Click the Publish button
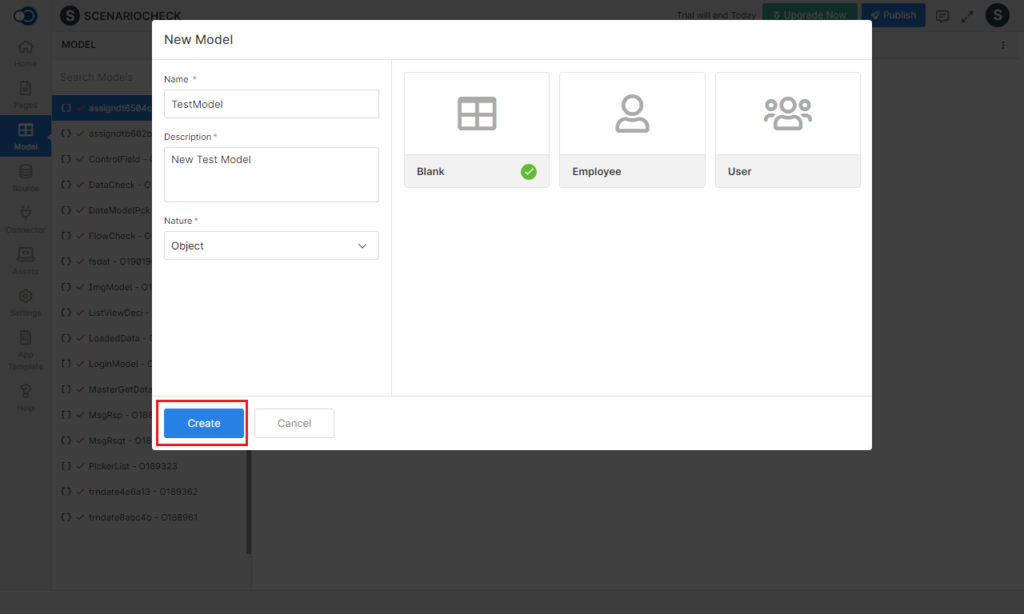This screenshot has width=1024, height=614. pyautogui.click(x=893, y=15)
